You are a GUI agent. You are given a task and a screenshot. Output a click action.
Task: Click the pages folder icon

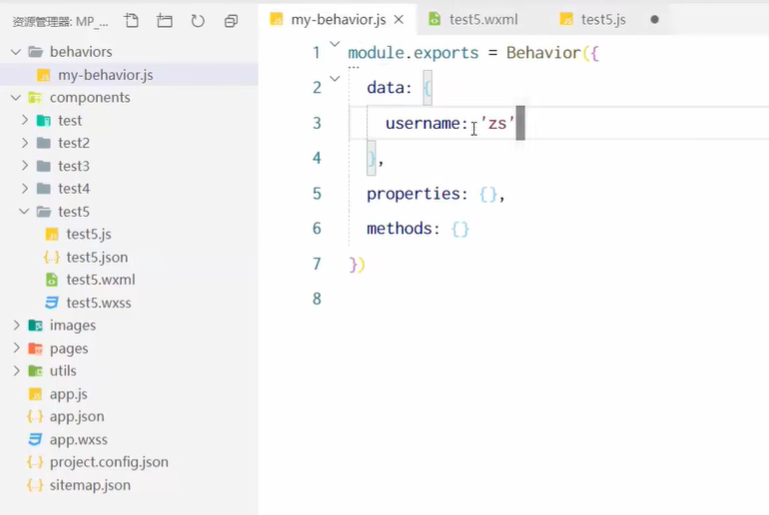coord(35,348)
